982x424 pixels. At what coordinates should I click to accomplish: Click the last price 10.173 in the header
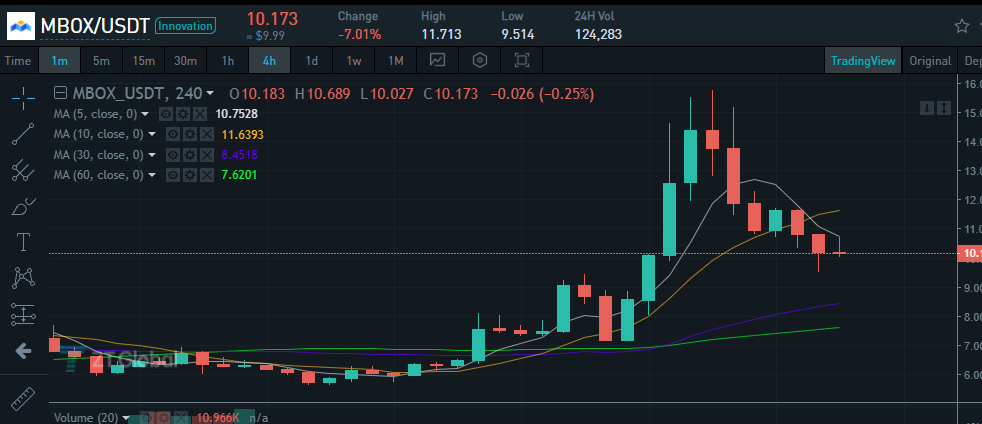click(272, 18)
